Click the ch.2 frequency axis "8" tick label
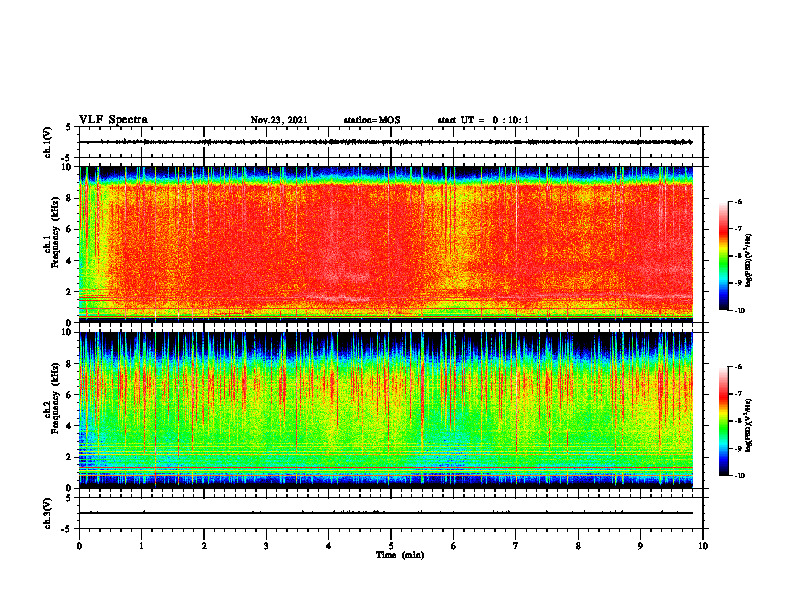Screen dimensions: 792x612 pos(68,364)
